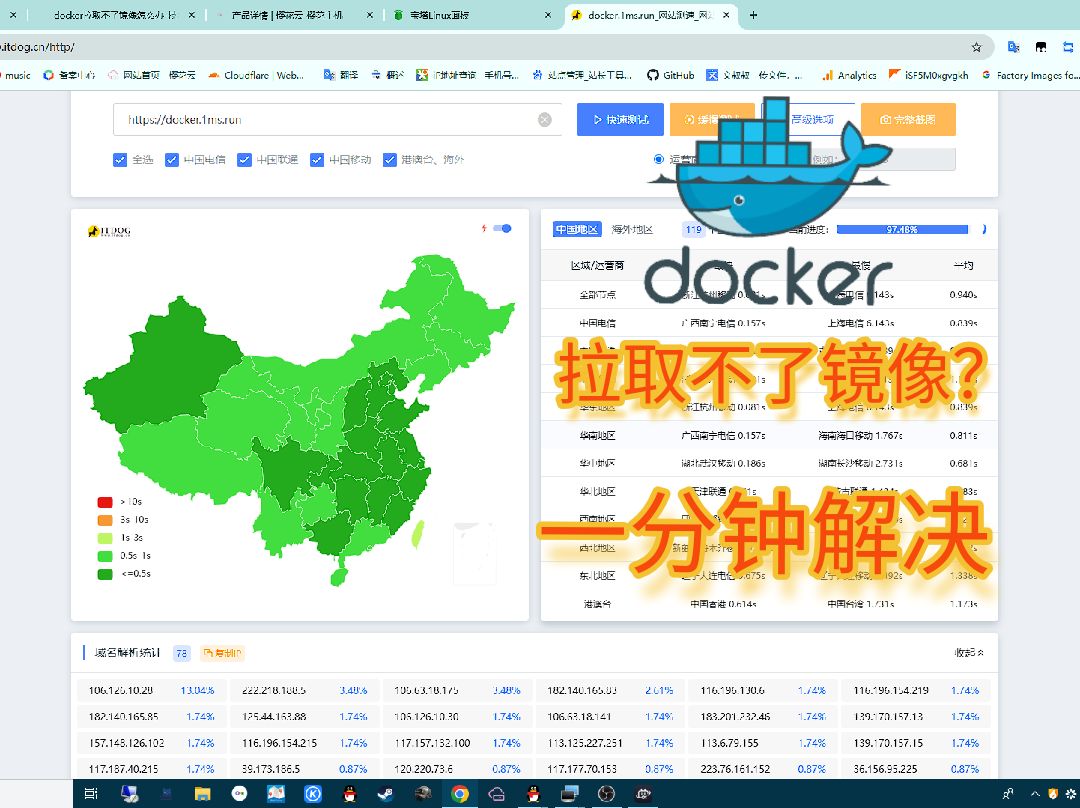Click the browser address bar
The height and width of the screenshot is (808, 1080).
pyautogui.click(x=482, y=47)
